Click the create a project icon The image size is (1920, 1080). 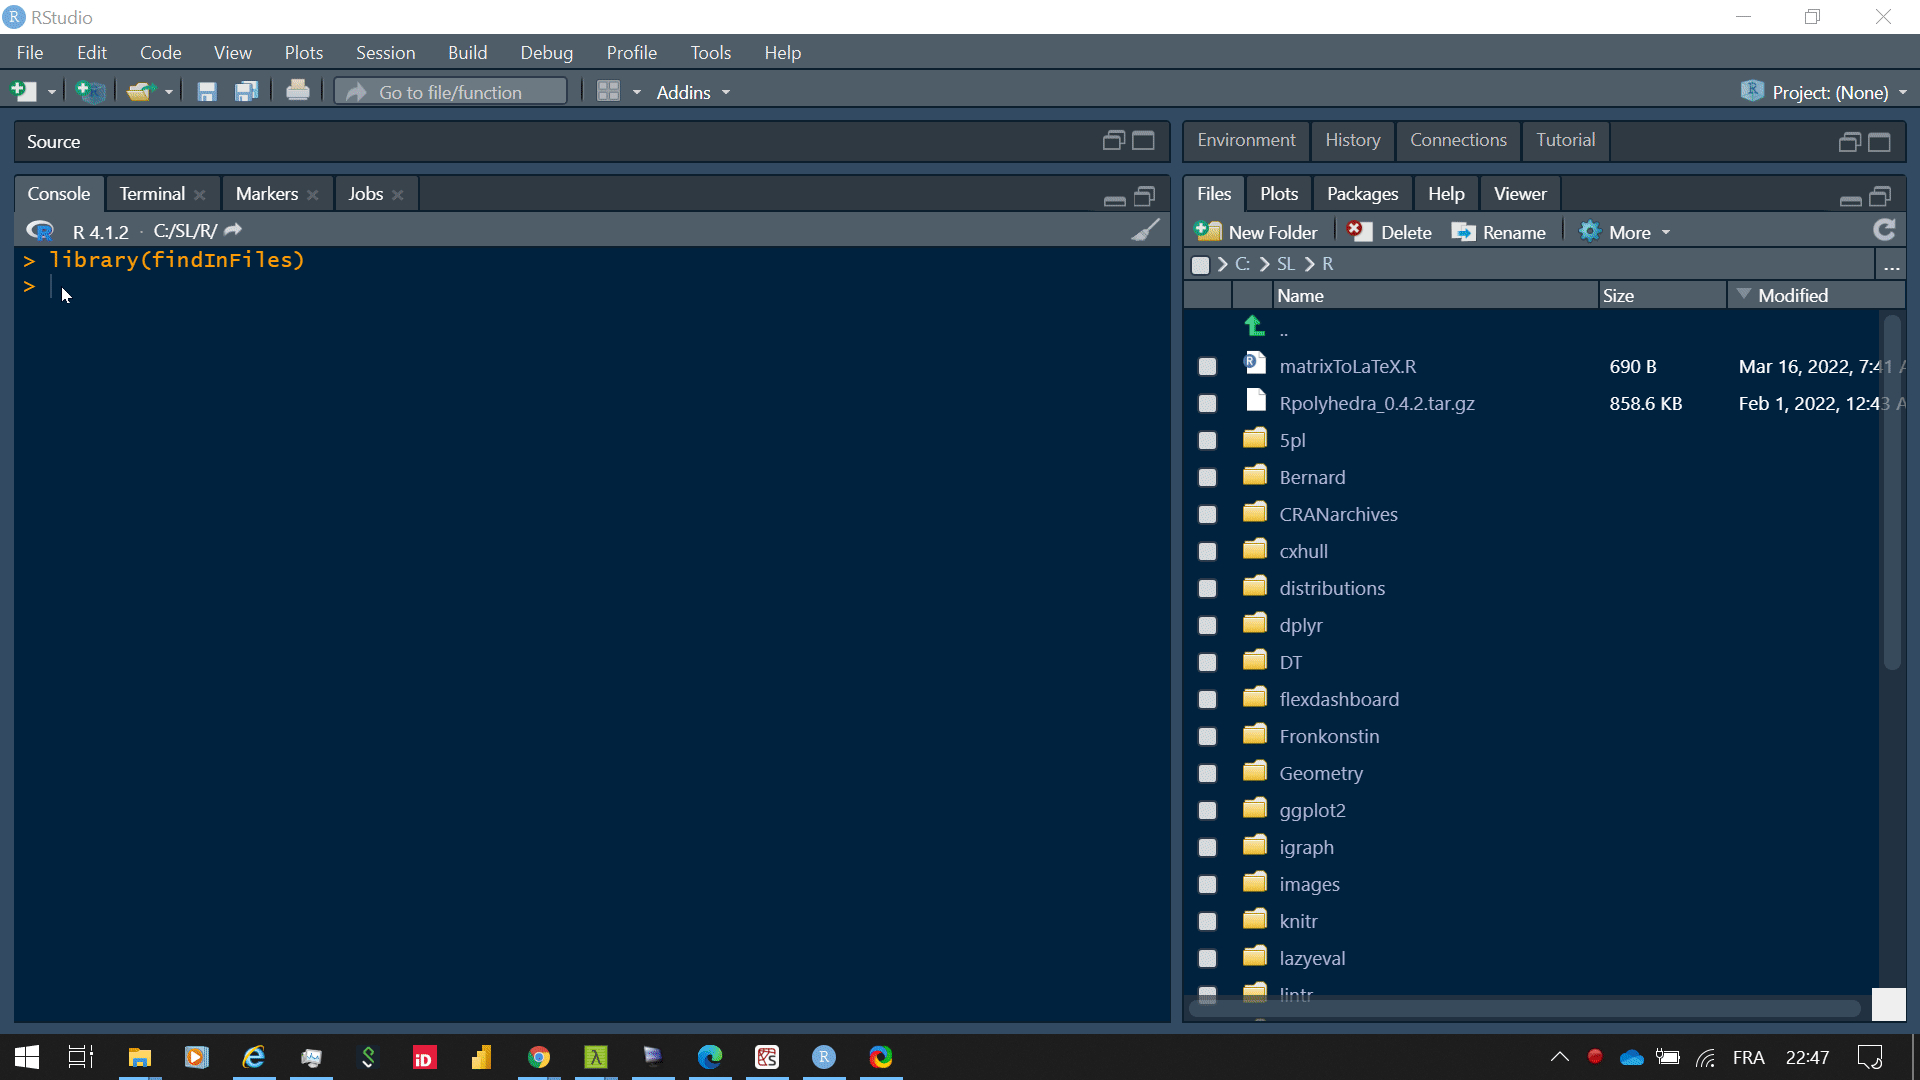[90, 92]
